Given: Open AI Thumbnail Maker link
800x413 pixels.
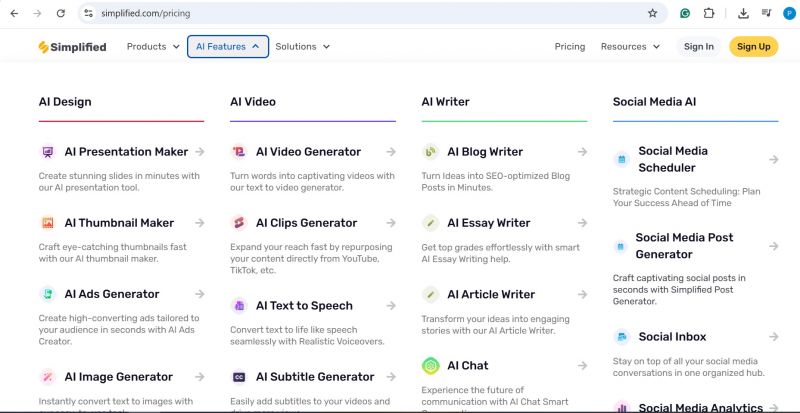Looking at the screenshot, I should tap(119, 223).
